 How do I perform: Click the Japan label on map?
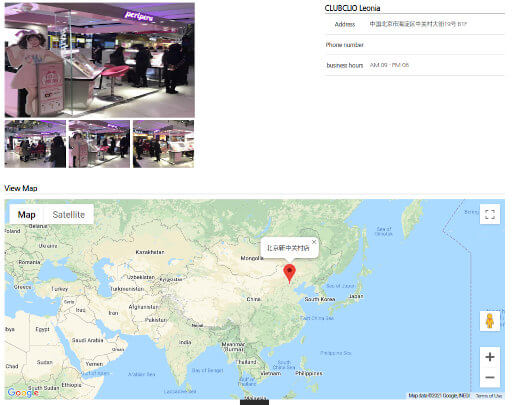(356, 296)
